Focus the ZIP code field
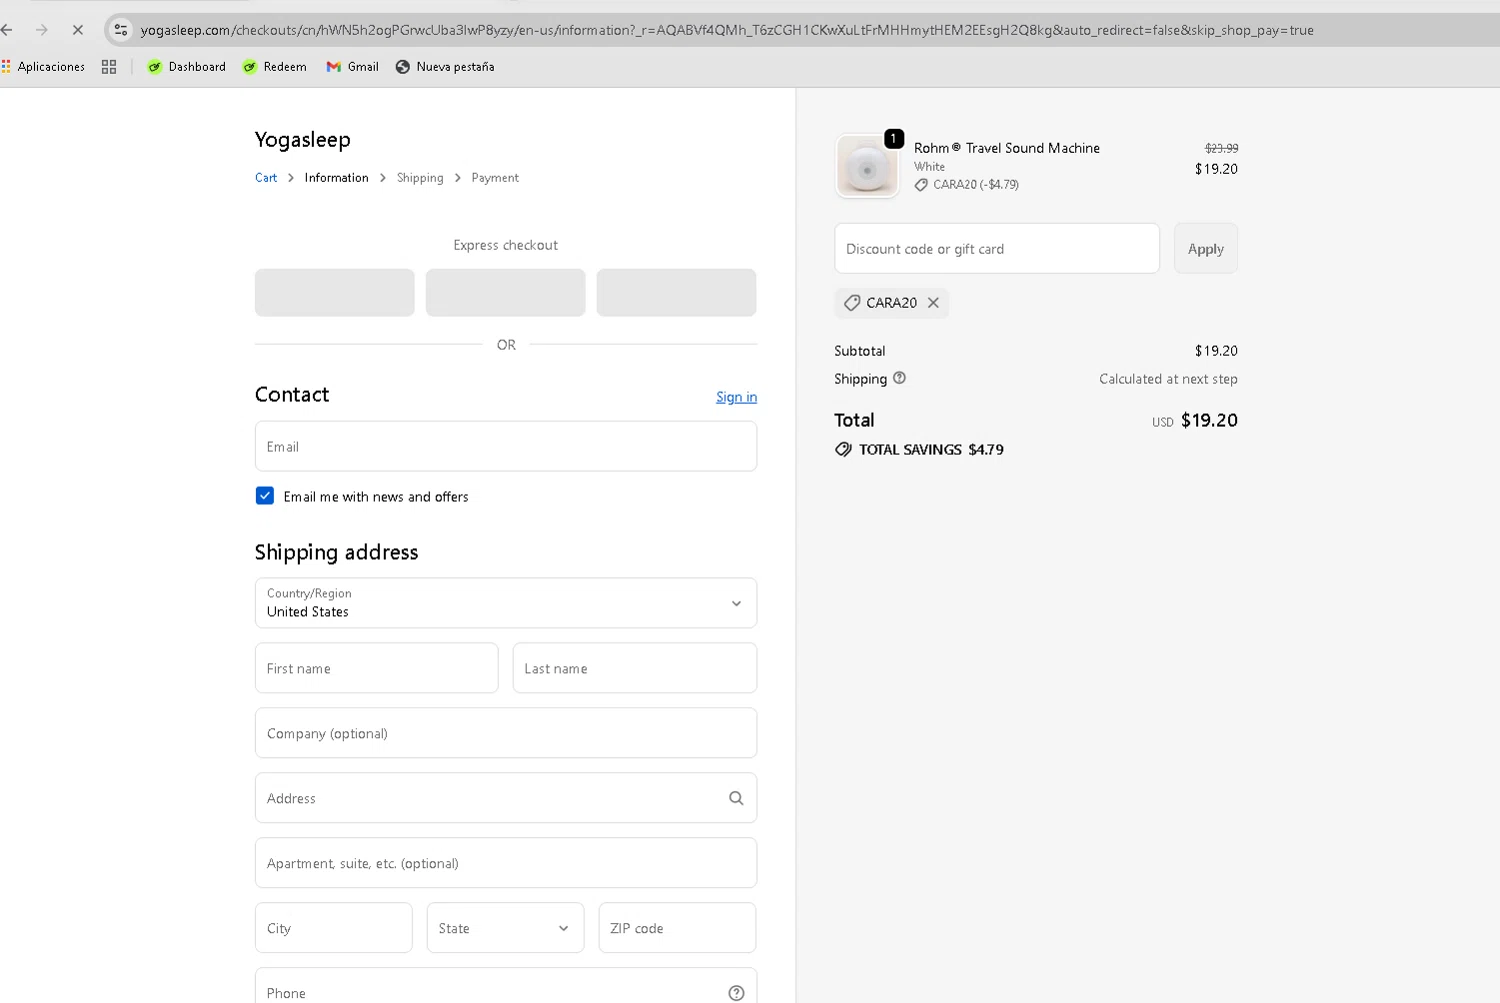1500x1003 pixels. pos(677,928)
